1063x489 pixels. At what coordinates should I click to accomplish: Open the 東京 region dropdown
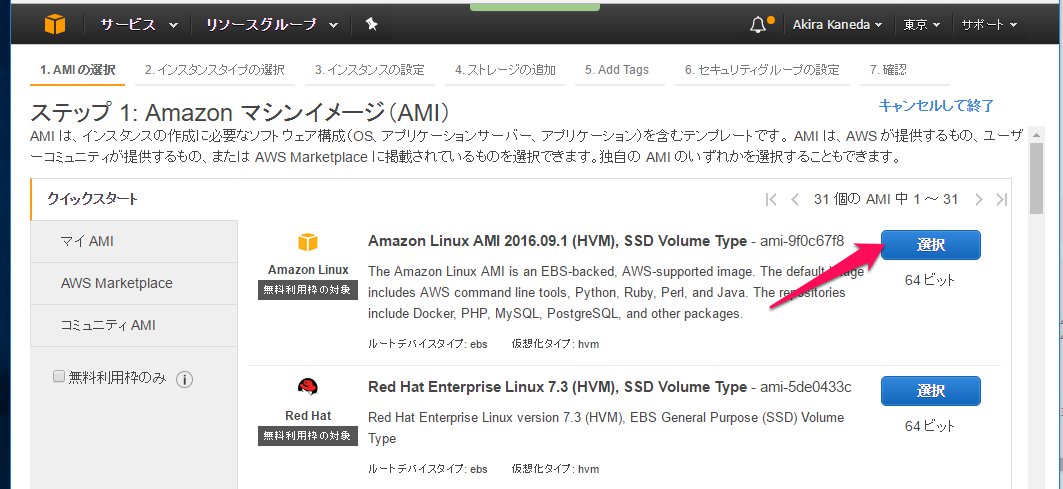pyautogui.click(x=921, y=24)
